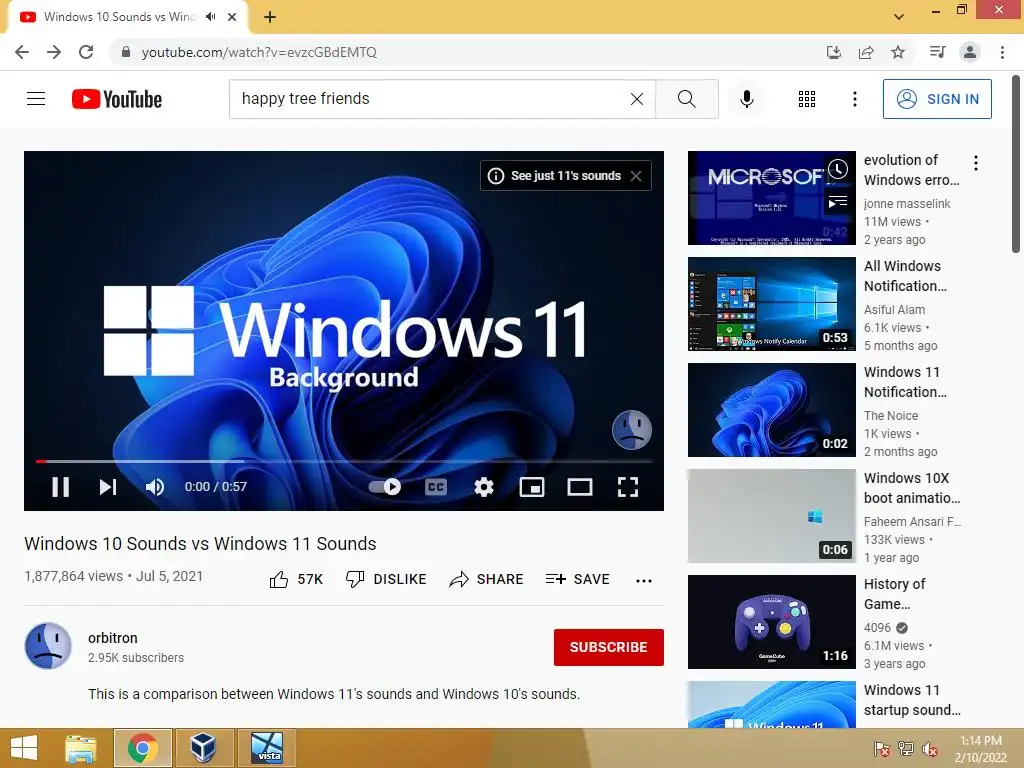Switch to theater mode
This screenshot has height=768, width=1024.
(580, 487)
